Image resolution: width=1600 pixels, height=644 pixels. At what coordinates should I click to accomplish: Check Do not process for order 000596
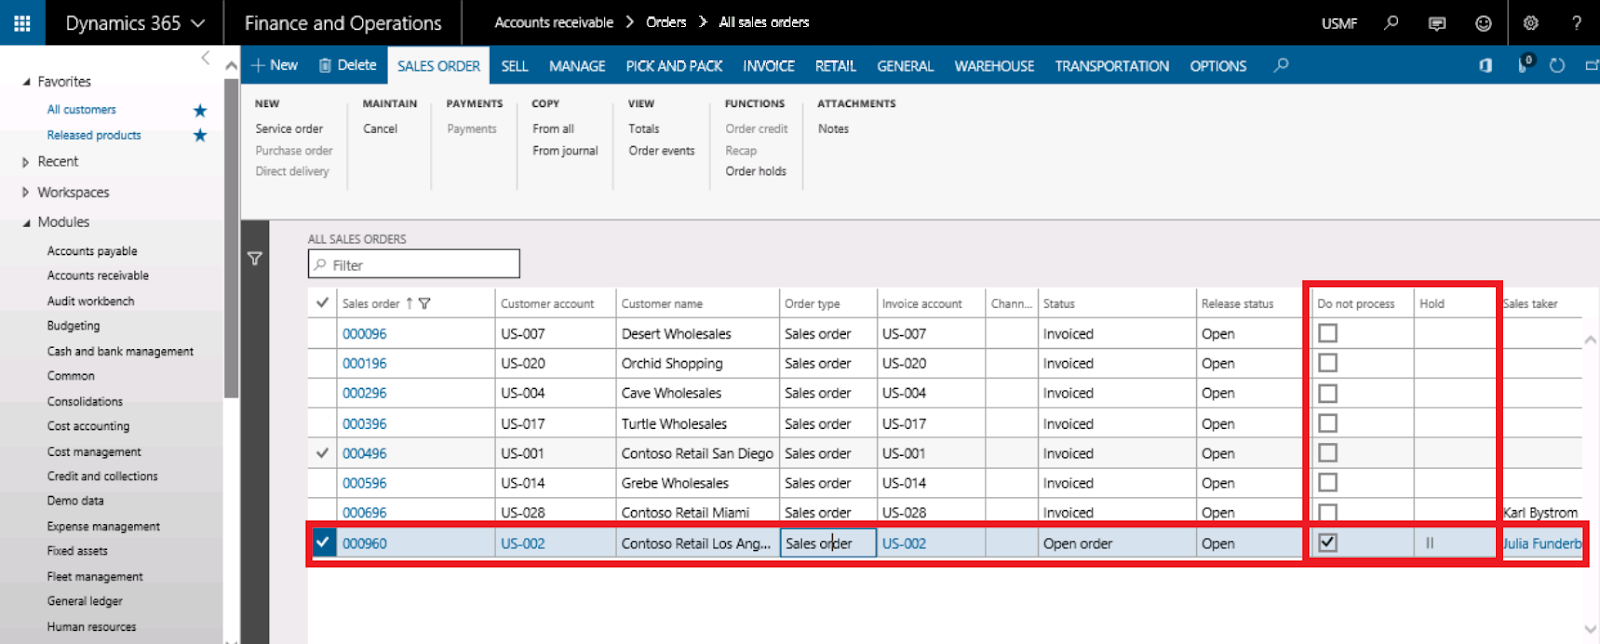pyautogui.click(x=1328, y=482)
